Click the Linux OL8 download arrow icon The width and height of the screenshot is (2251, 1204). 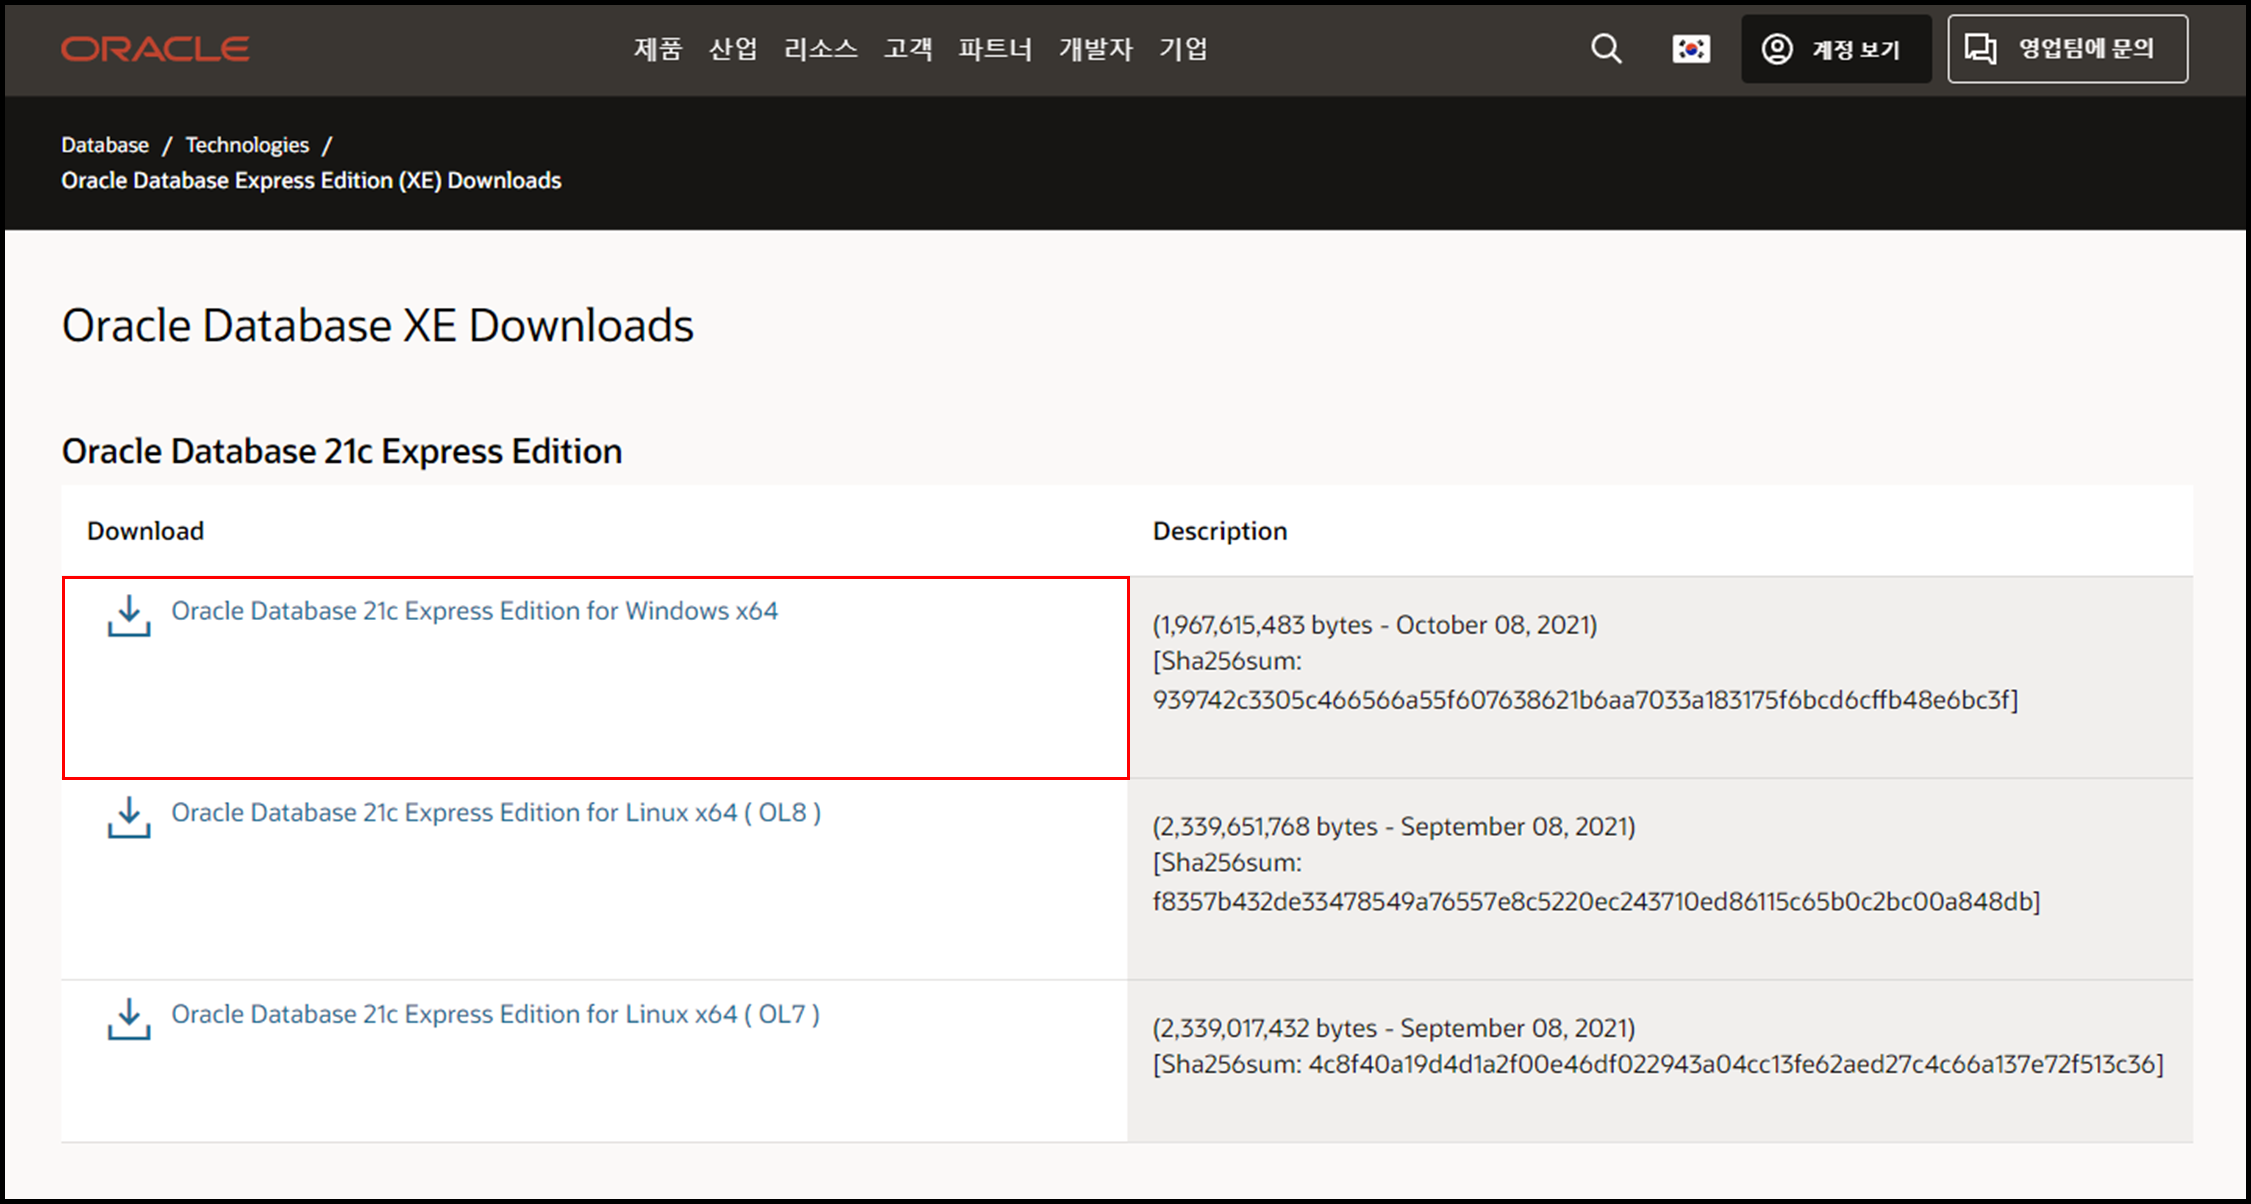129,818
